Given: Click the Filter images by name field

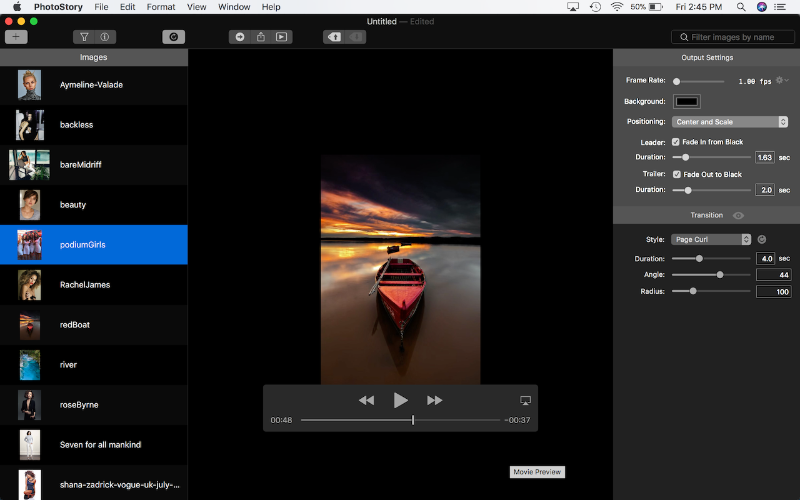Looking at the screenshot, I should click(733, 37).
